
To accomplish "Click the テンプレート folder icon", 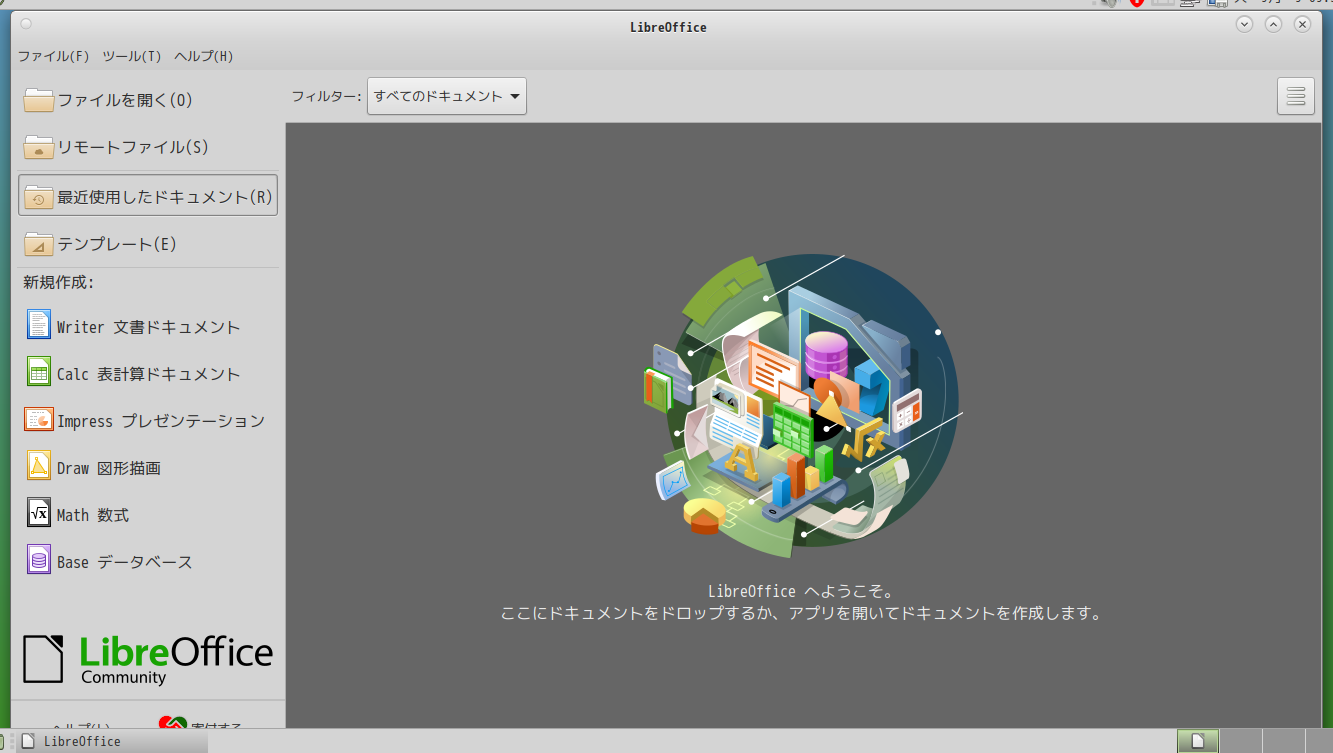I will 39,244.
